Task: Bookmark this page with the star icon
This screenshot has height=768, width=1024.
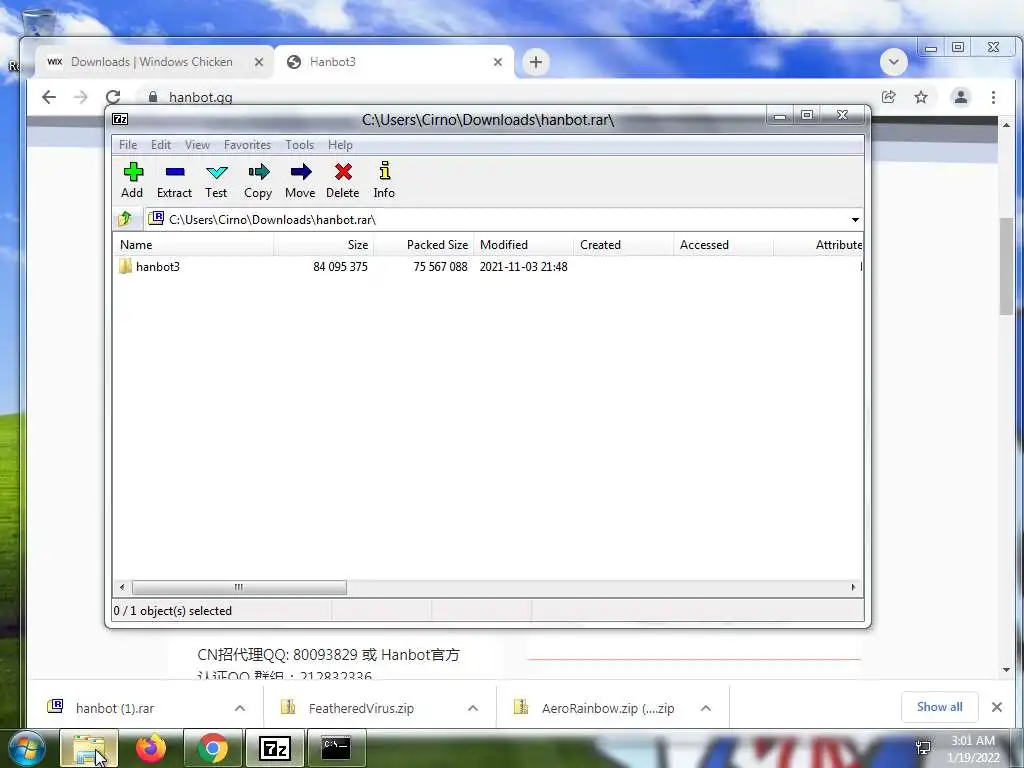Action: [x=921, y=97]
